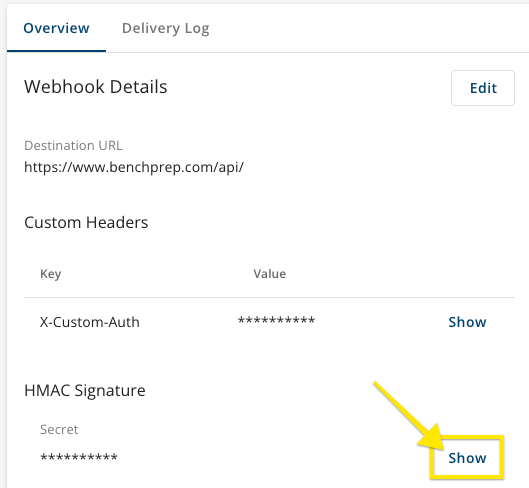The image size is (529, 488).
Task: Click the masked X-Custom-Auth value asterisks
Action: click(x=276, y=320)
